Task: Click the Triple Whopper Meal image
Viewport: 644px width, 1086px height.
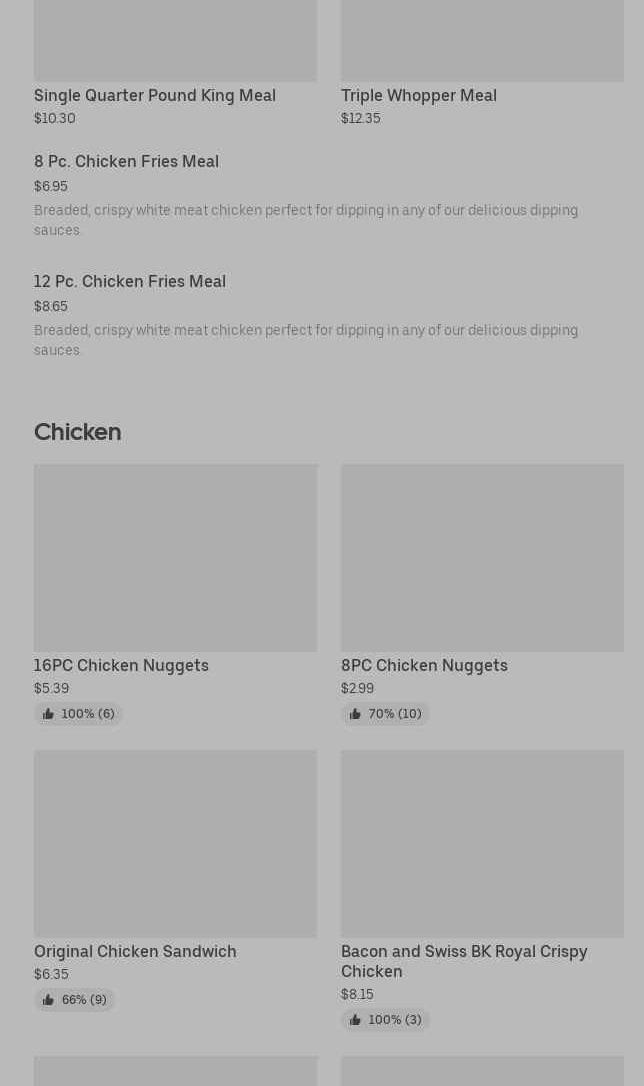Action: point(482,40)
